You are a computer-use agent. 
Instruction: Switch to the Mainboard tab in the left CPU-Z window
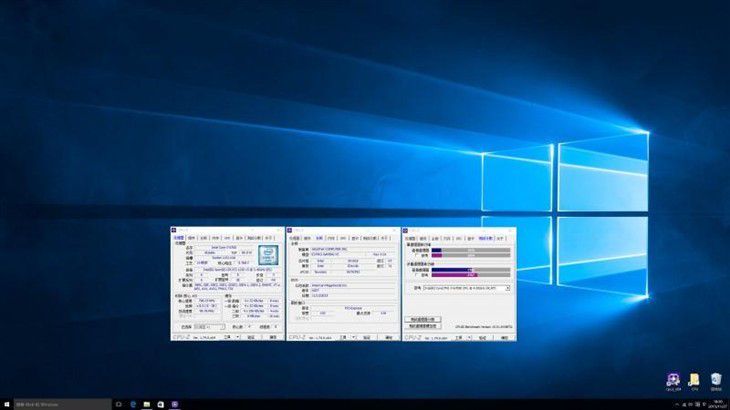click(x=203, y=238)
